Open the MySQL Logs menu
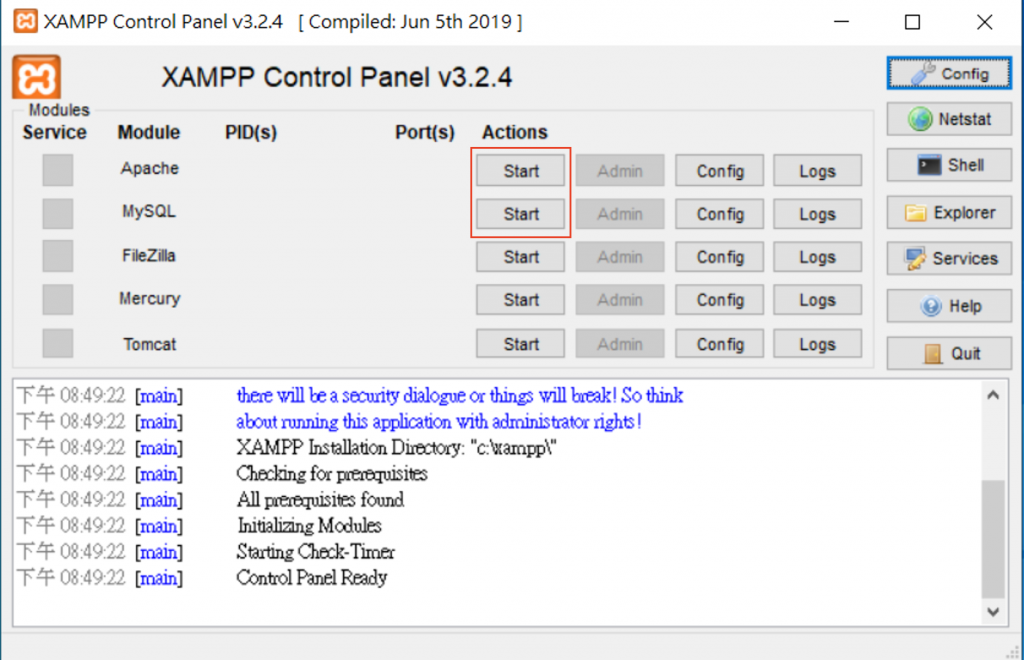This screenshot has height=660, width=1024. 818,214
